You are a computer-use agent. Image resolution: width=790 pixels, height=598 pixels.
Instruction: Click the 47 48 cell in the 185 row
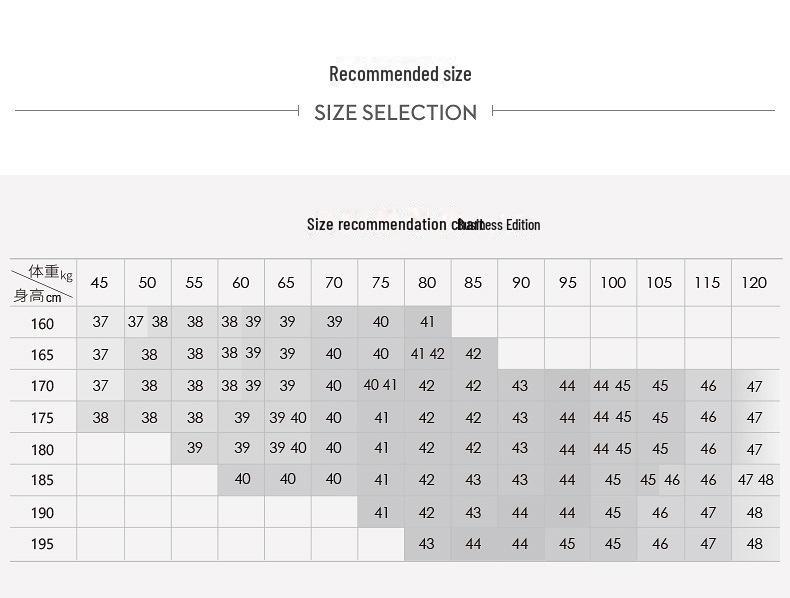tap(755, 480)
